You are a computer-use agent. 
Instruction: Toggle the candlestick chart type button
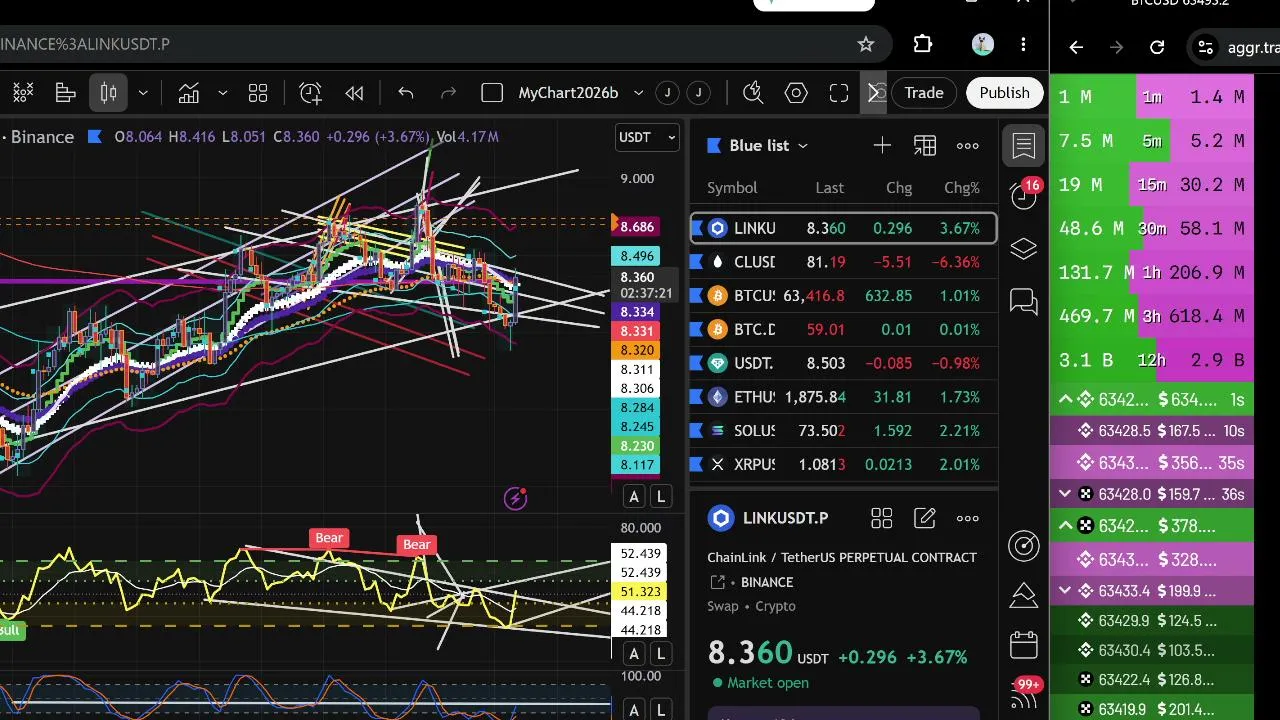(x=108, y=93)
